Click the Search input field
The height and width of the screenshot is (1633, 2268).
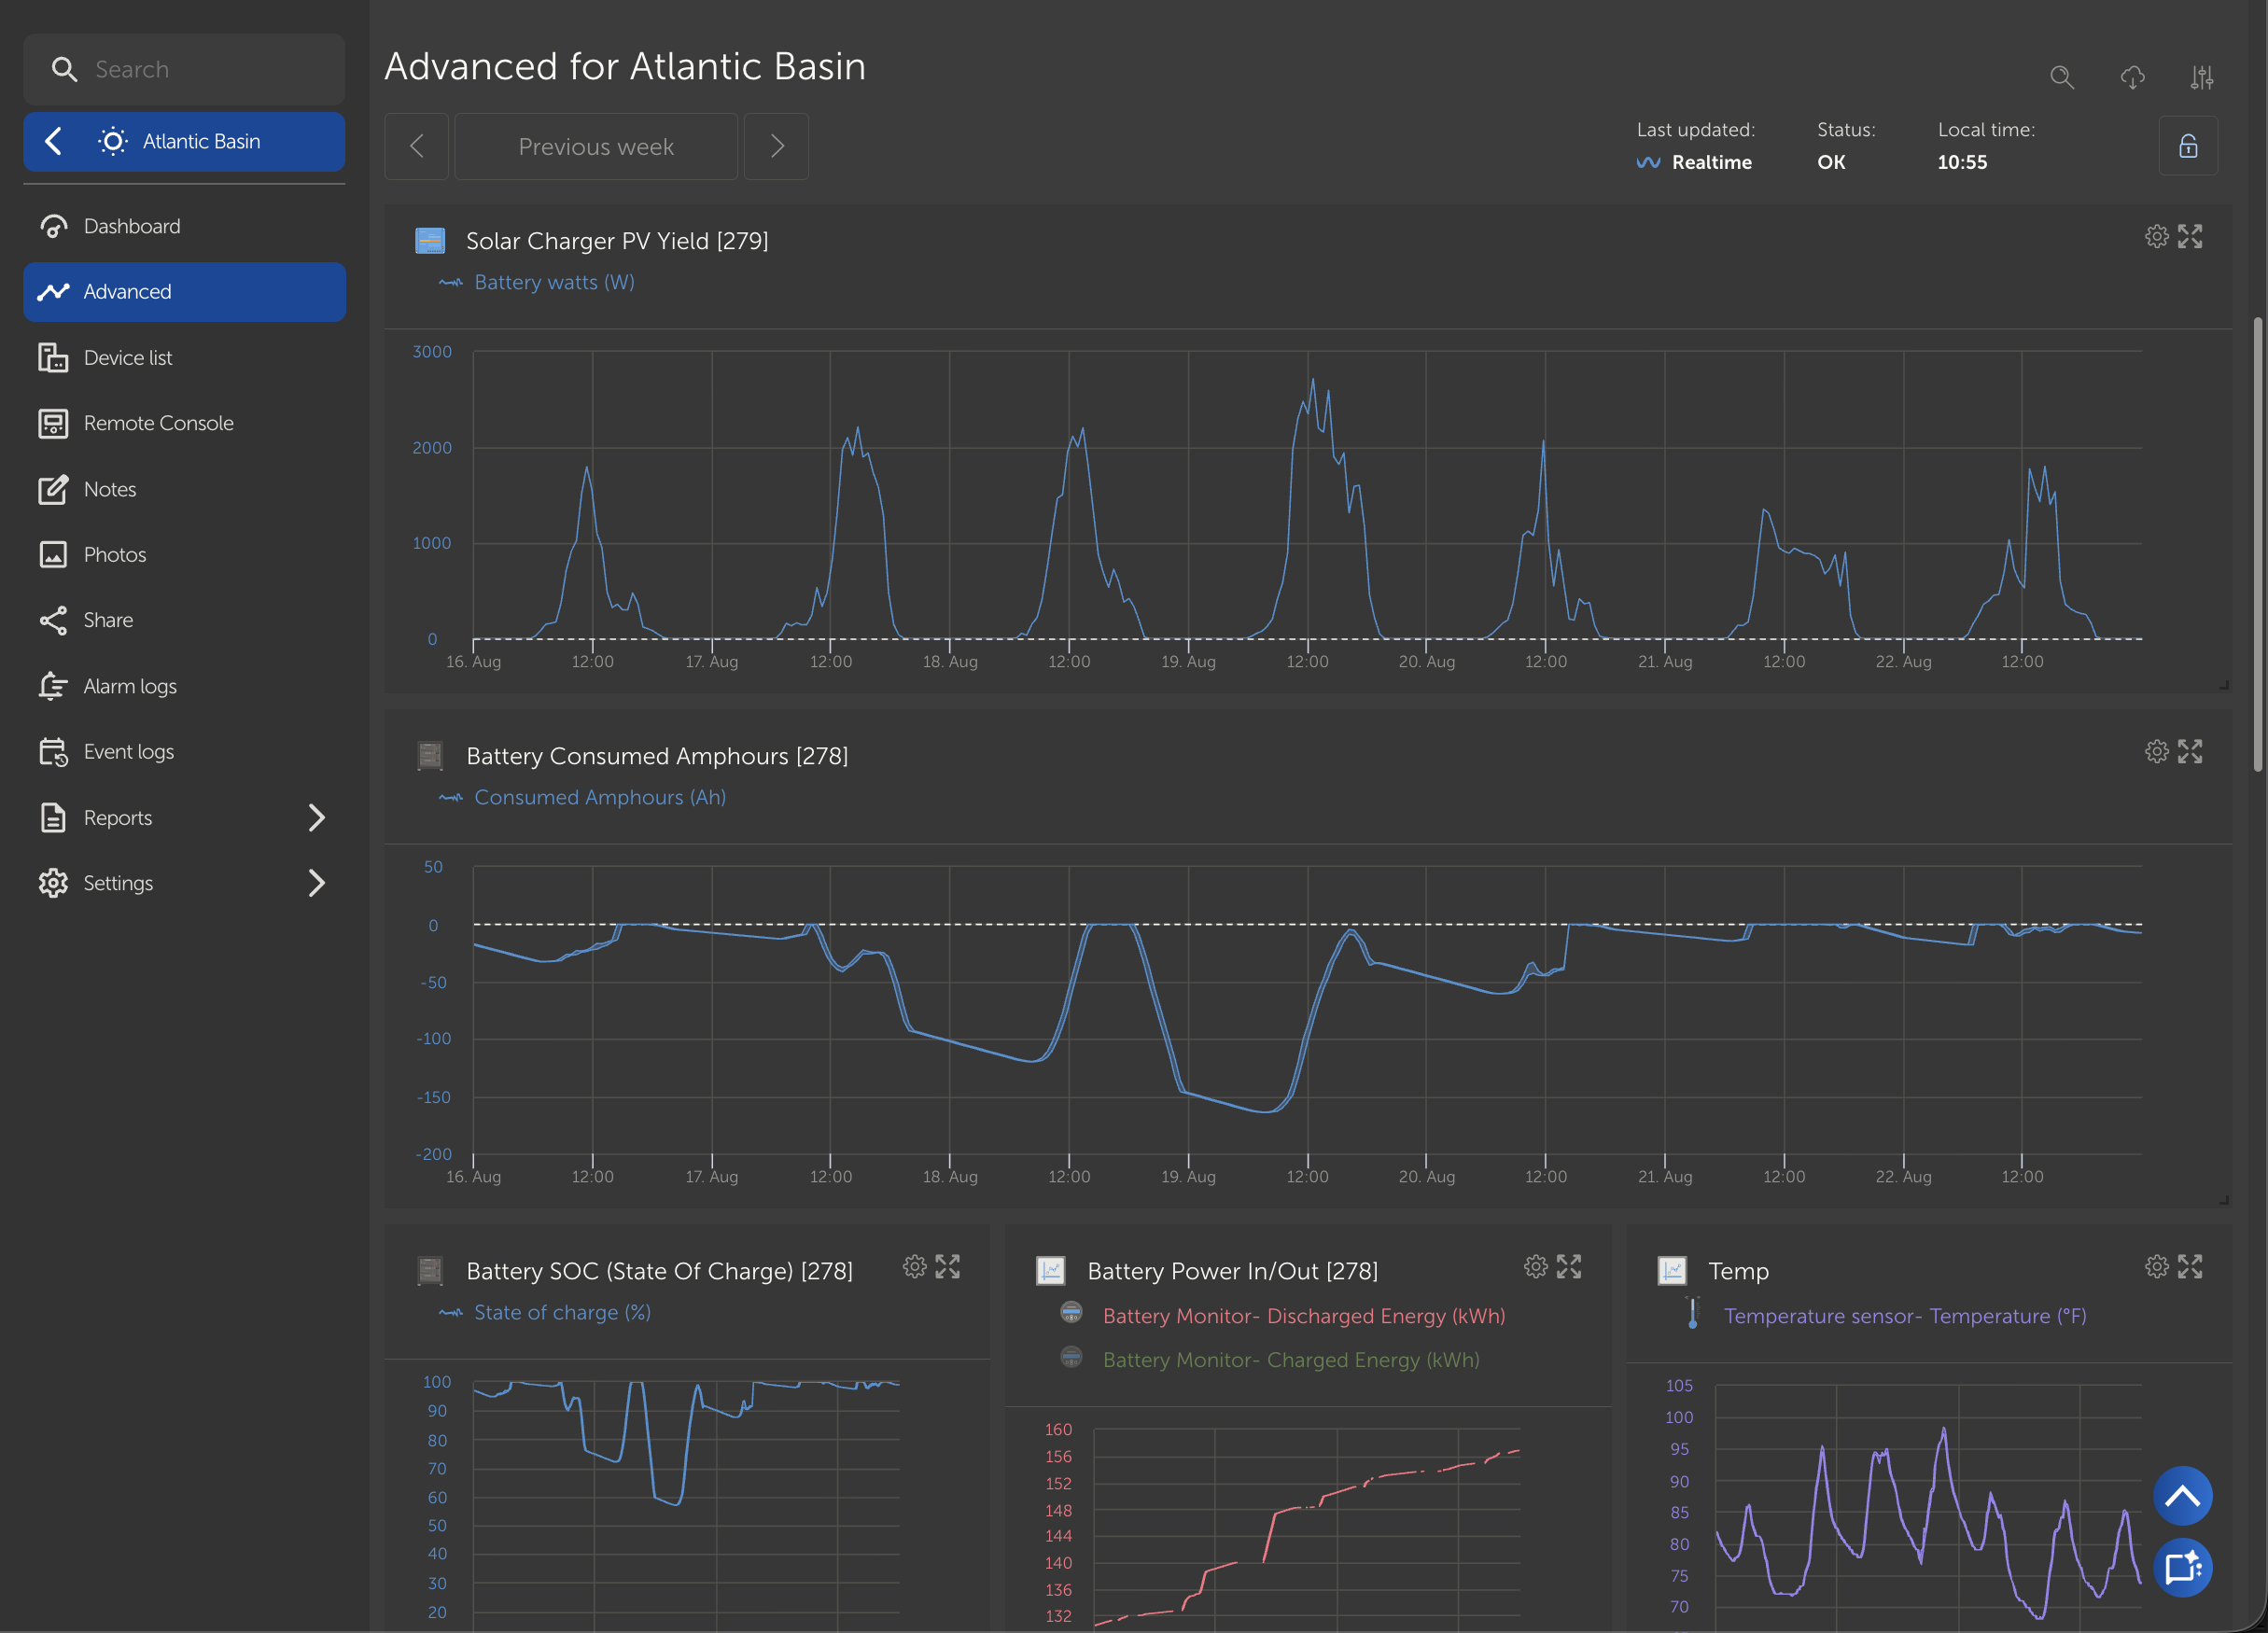pyautogui.click(x=184, y=69)
